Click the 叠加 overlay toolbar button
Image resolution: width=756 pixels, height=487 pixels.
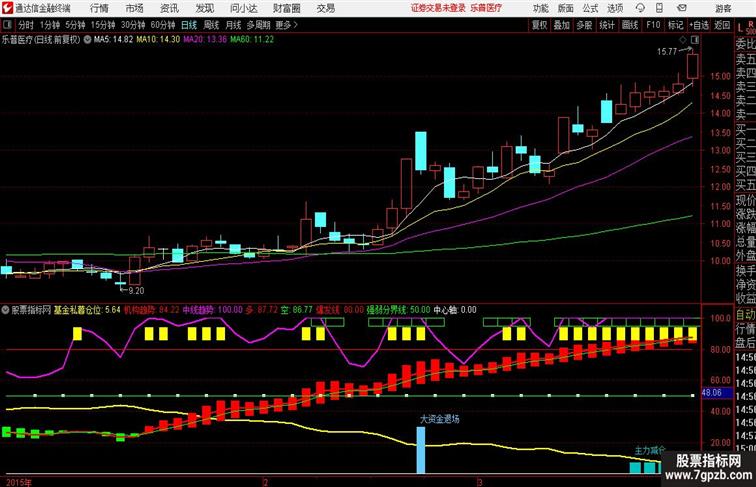(x=562, y=25)
